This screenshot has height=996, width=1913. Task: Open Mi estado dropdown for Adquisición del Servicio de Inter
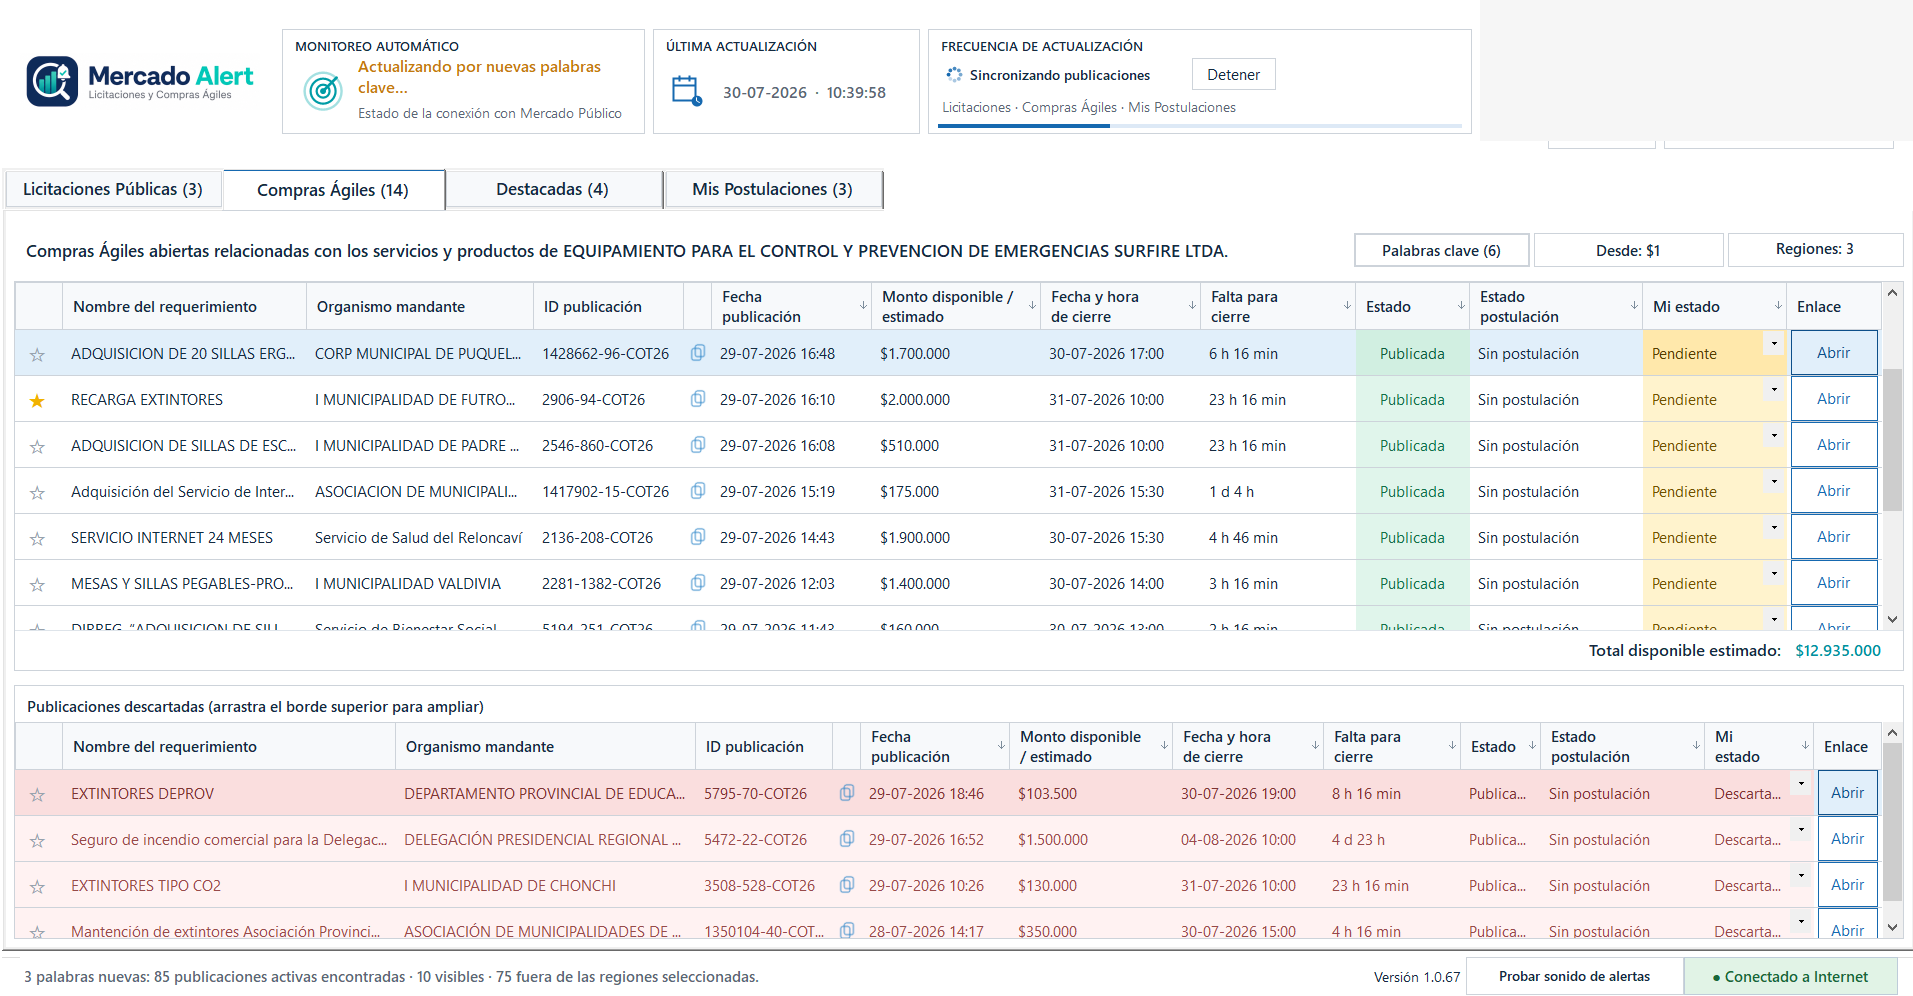pyautogui.click(x=1774, y=482)
